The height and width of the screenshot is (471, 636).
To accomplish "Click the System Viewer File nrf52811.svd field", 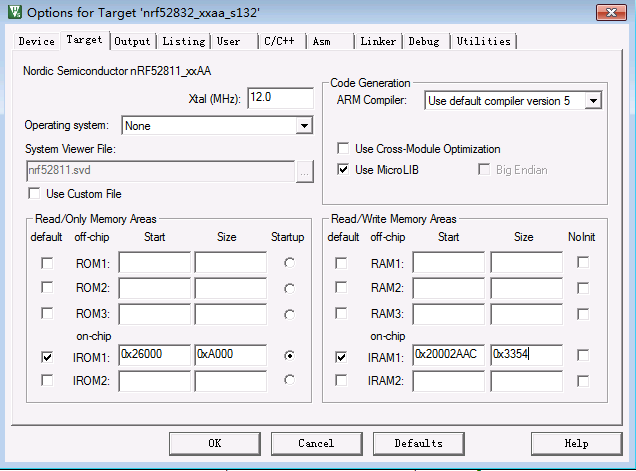I will click(161, 171).
